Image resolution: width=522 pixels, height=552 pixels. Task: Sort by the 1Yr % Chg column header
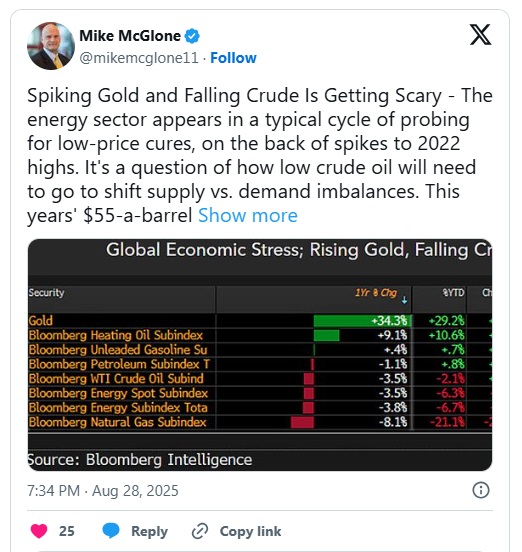[376, 293]
